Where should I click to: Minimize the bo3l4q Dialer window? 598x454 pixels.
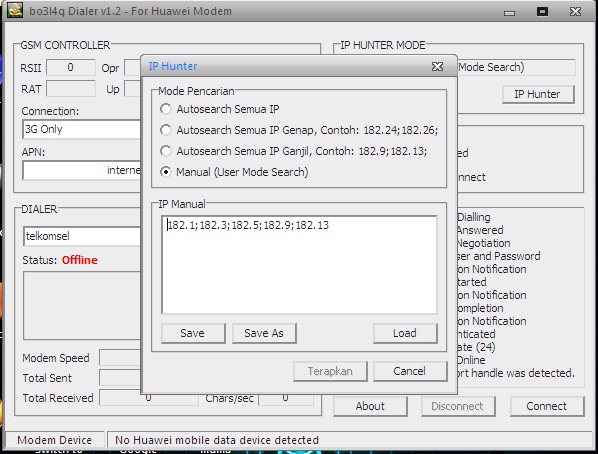509,12
